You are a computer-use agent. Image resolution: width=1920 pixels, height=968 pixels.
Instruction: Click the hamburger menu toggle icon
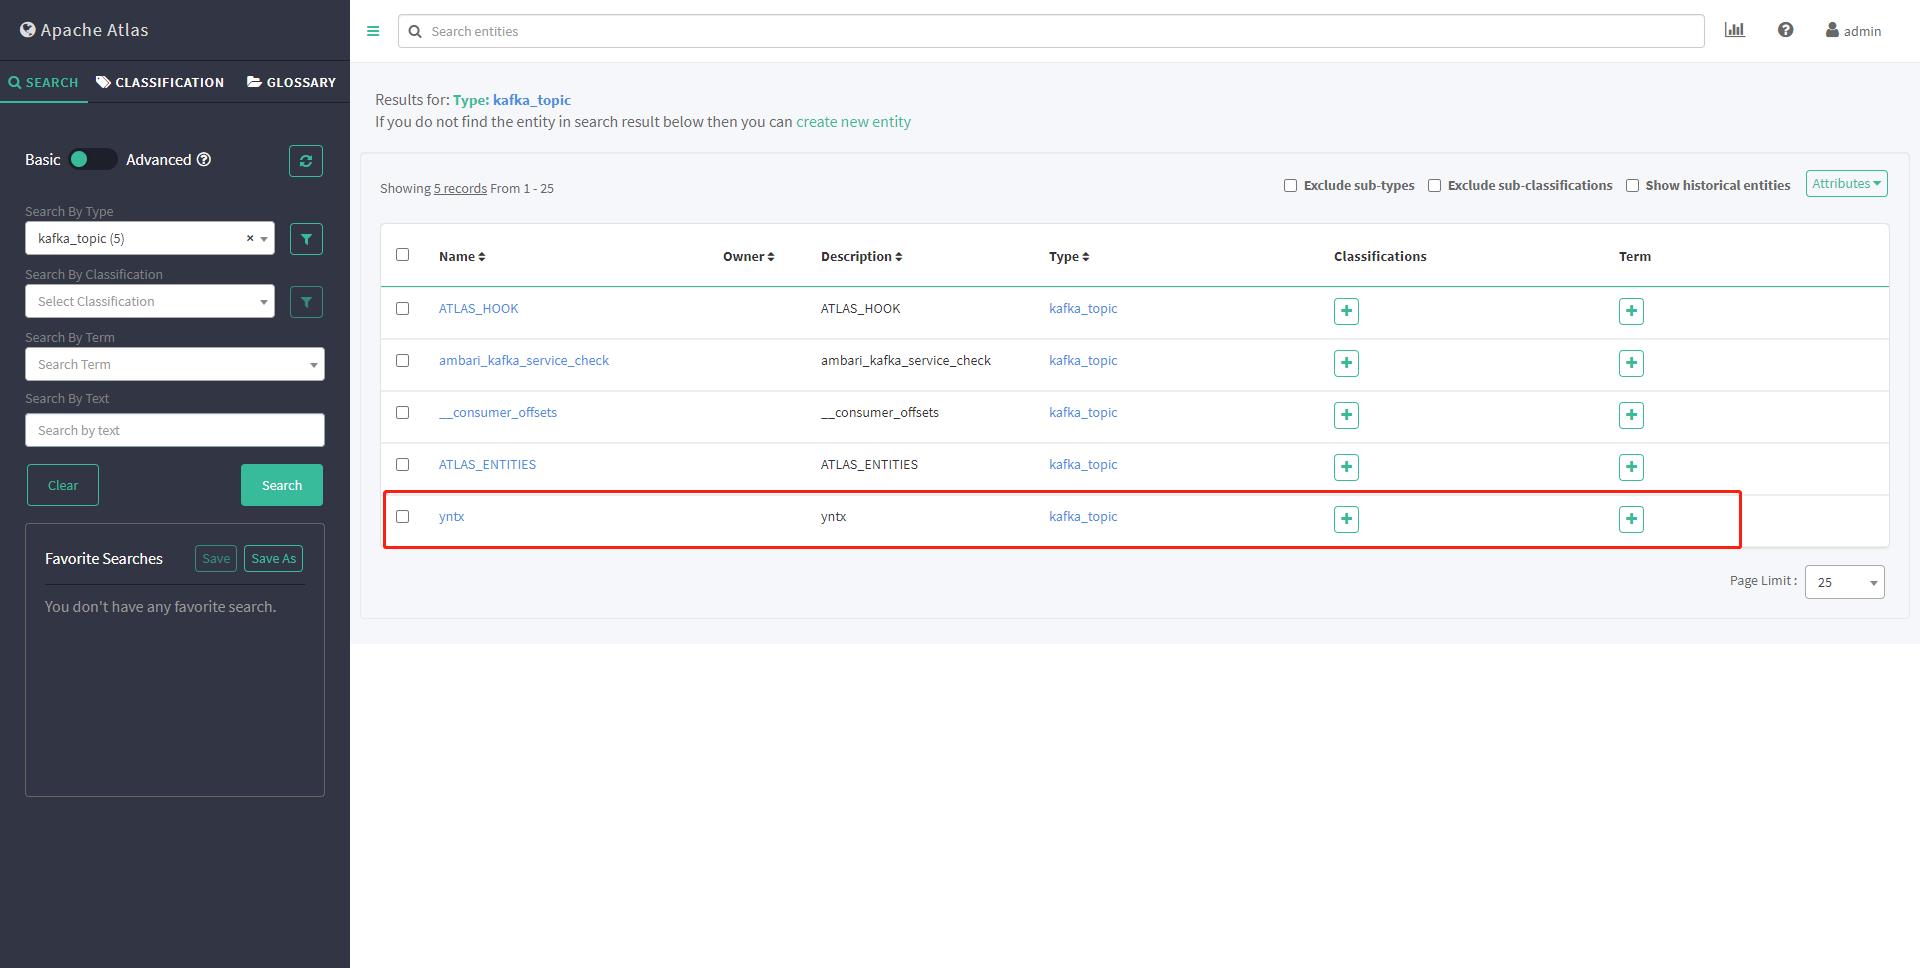pos(373,31)
